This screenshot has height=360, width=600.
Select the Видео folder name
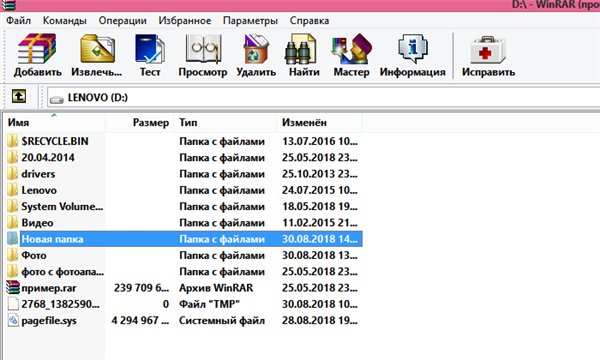(x=37, y=223)
